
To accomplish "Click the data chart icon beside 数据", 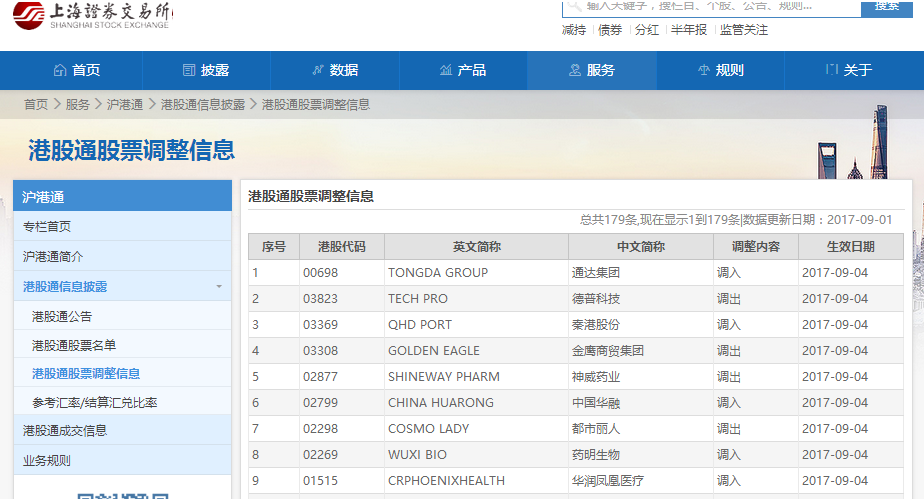I will click(318, 70).
